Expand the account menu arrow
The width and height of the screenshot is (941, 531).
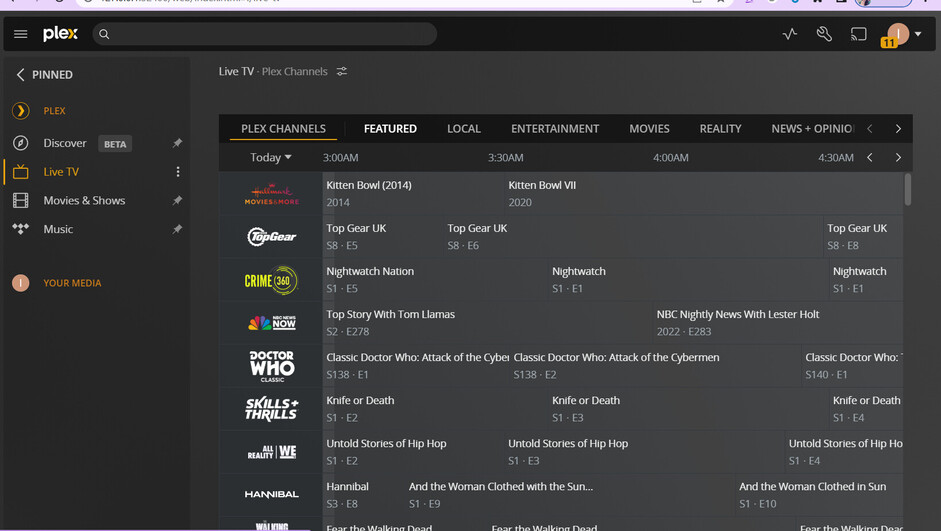pyautogui.click(x=918, y=34)
